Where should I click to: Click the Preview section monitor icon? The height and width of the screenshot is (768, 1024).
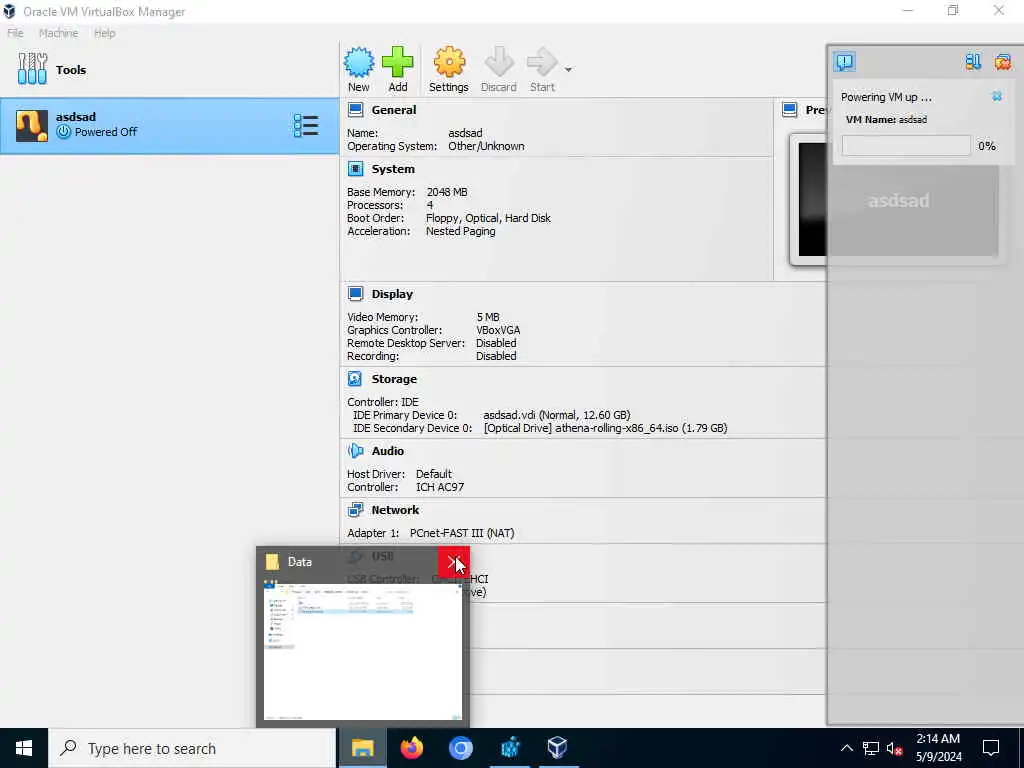790,110
